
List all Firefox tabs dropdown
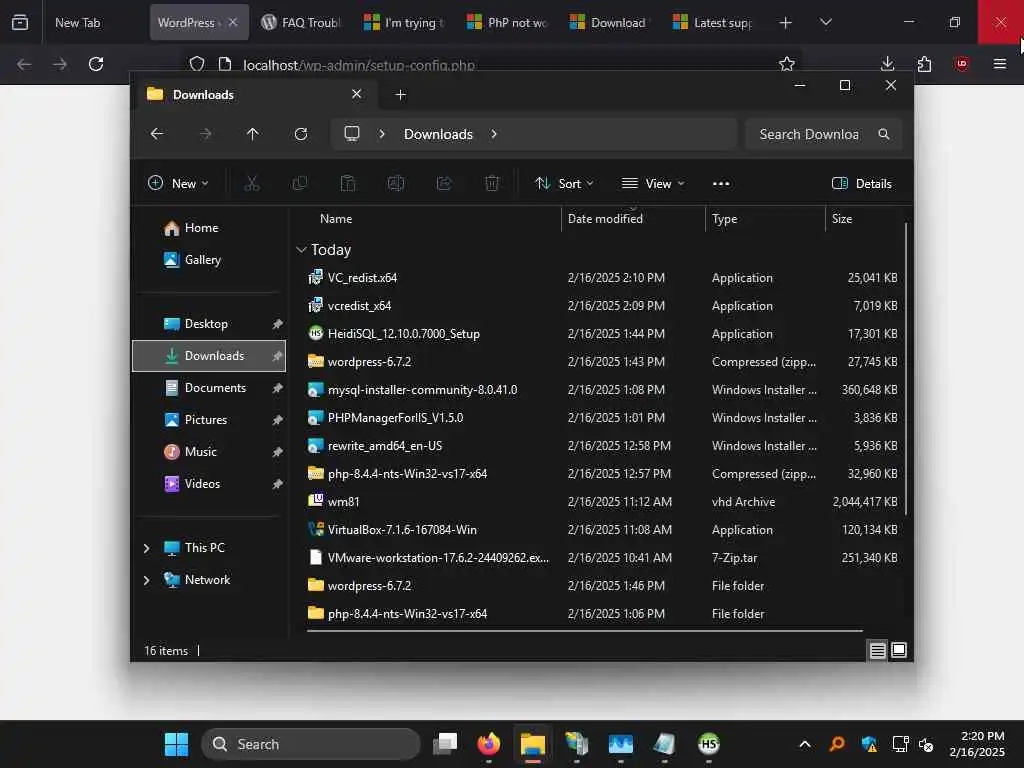click(825, 22)
